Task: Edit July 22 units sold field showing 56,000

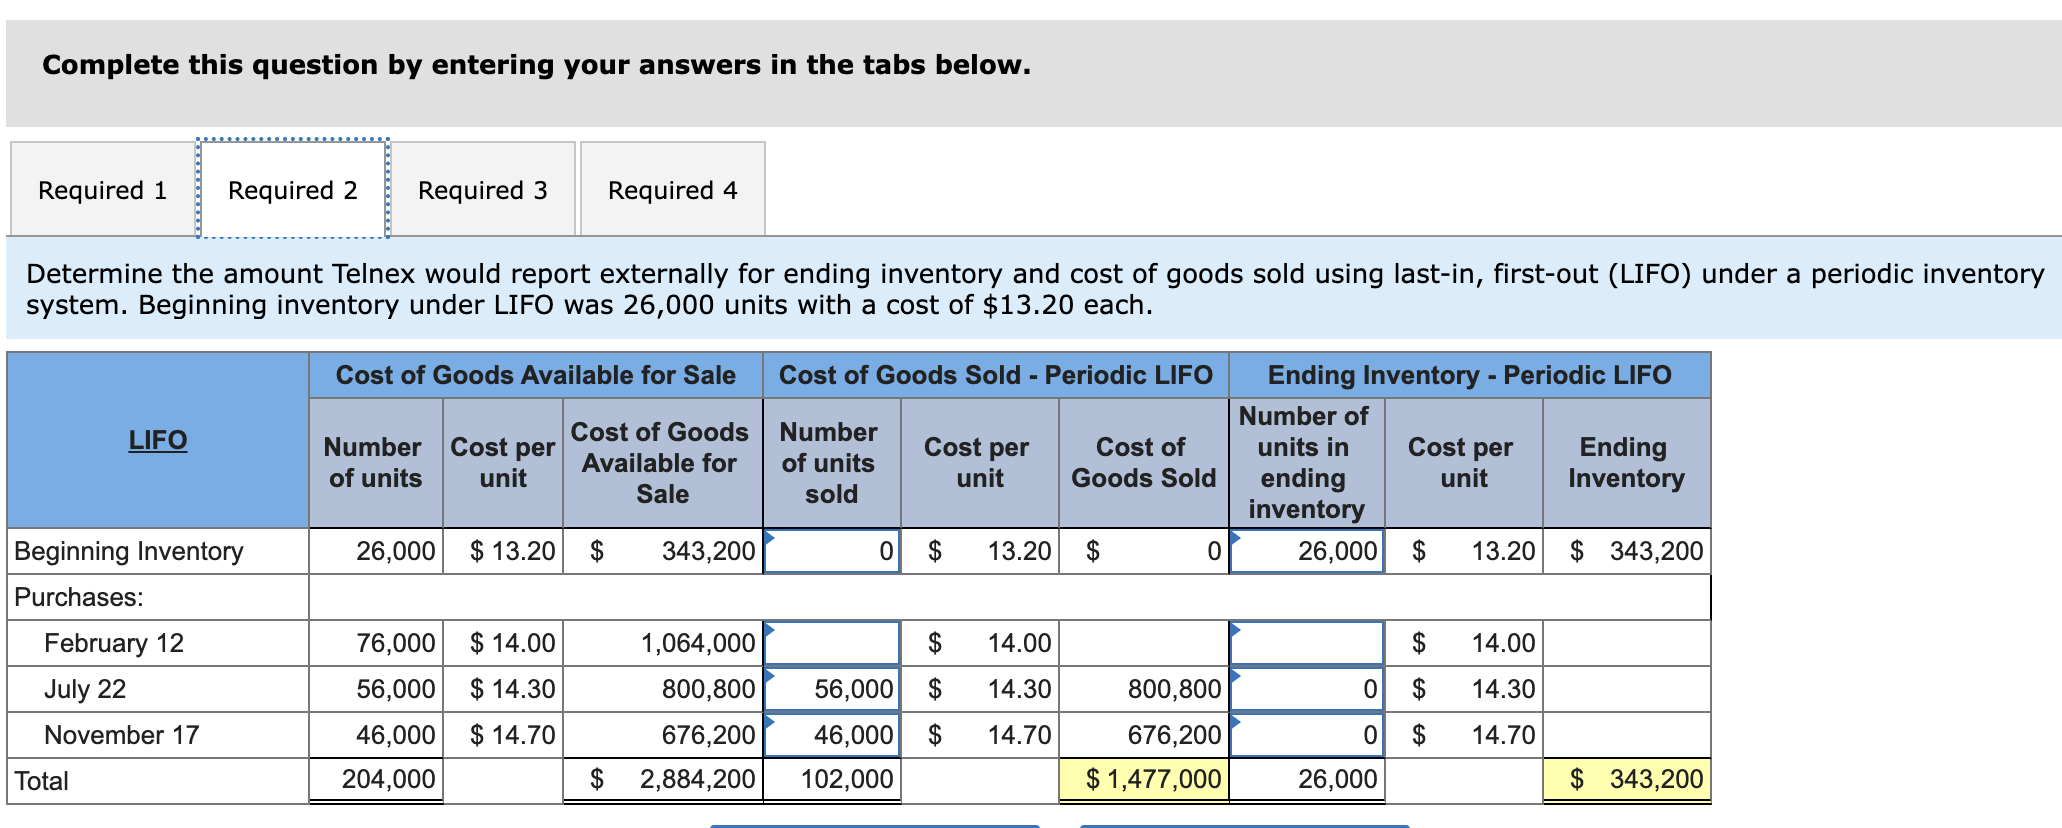Action: click(832, 689)
